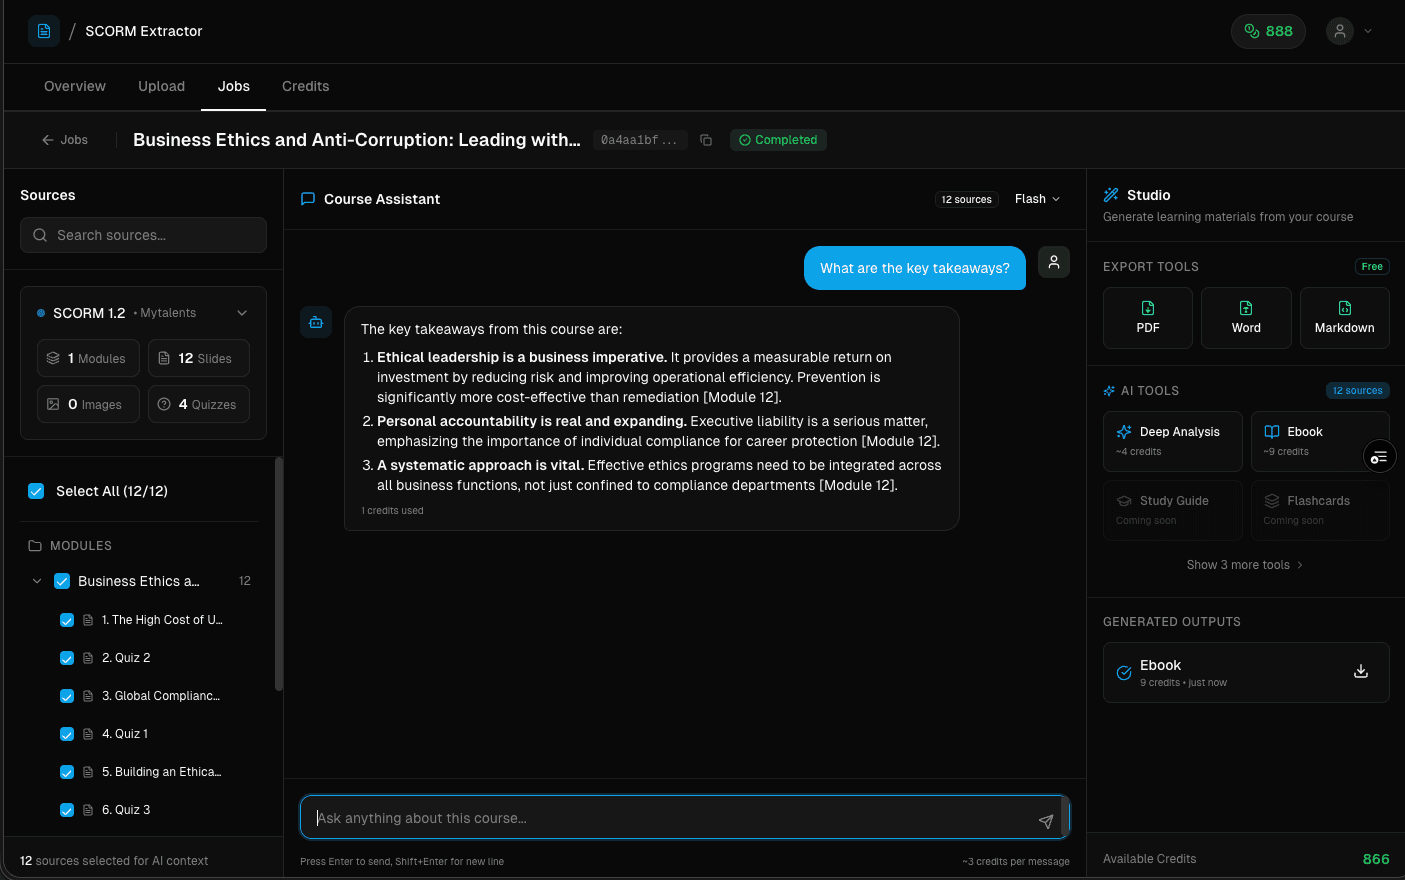Click document icon beside Quiz 1
The height and width of the screenshot is (880, 1405).
[88, 734]
